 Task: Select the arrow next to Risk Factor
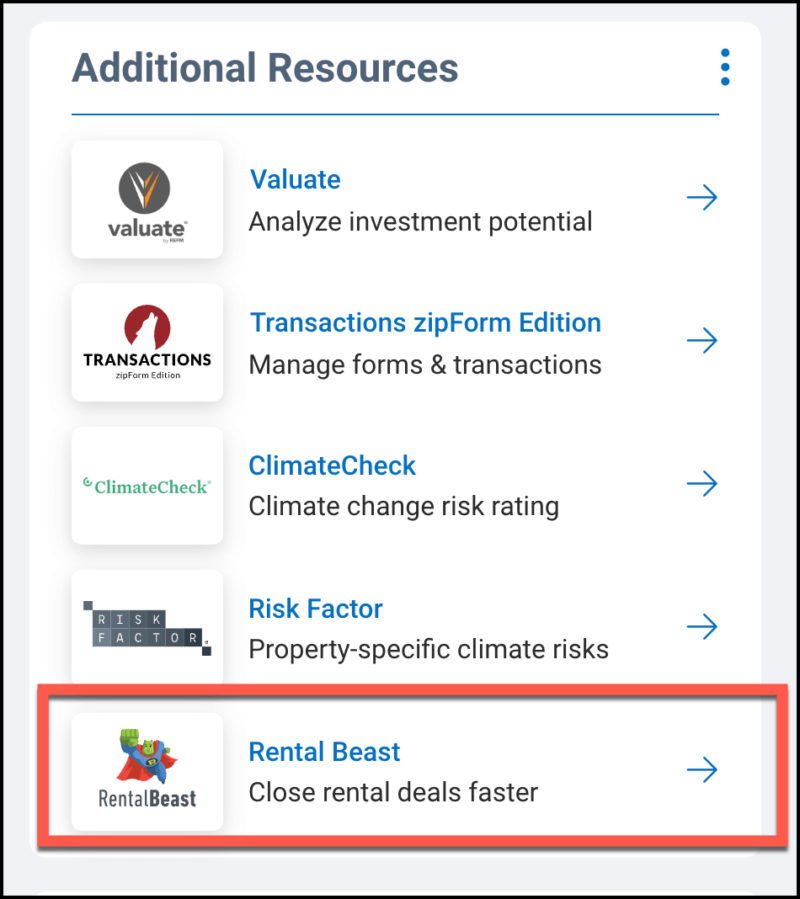click(702, 626)
